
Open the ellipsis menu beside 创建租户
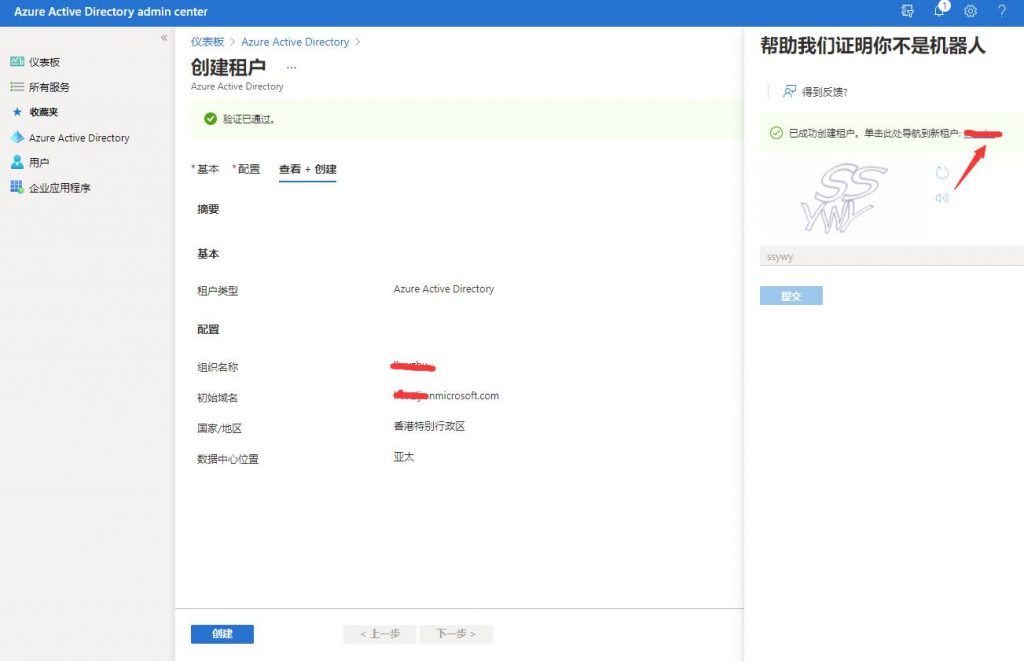pos(291,67)
